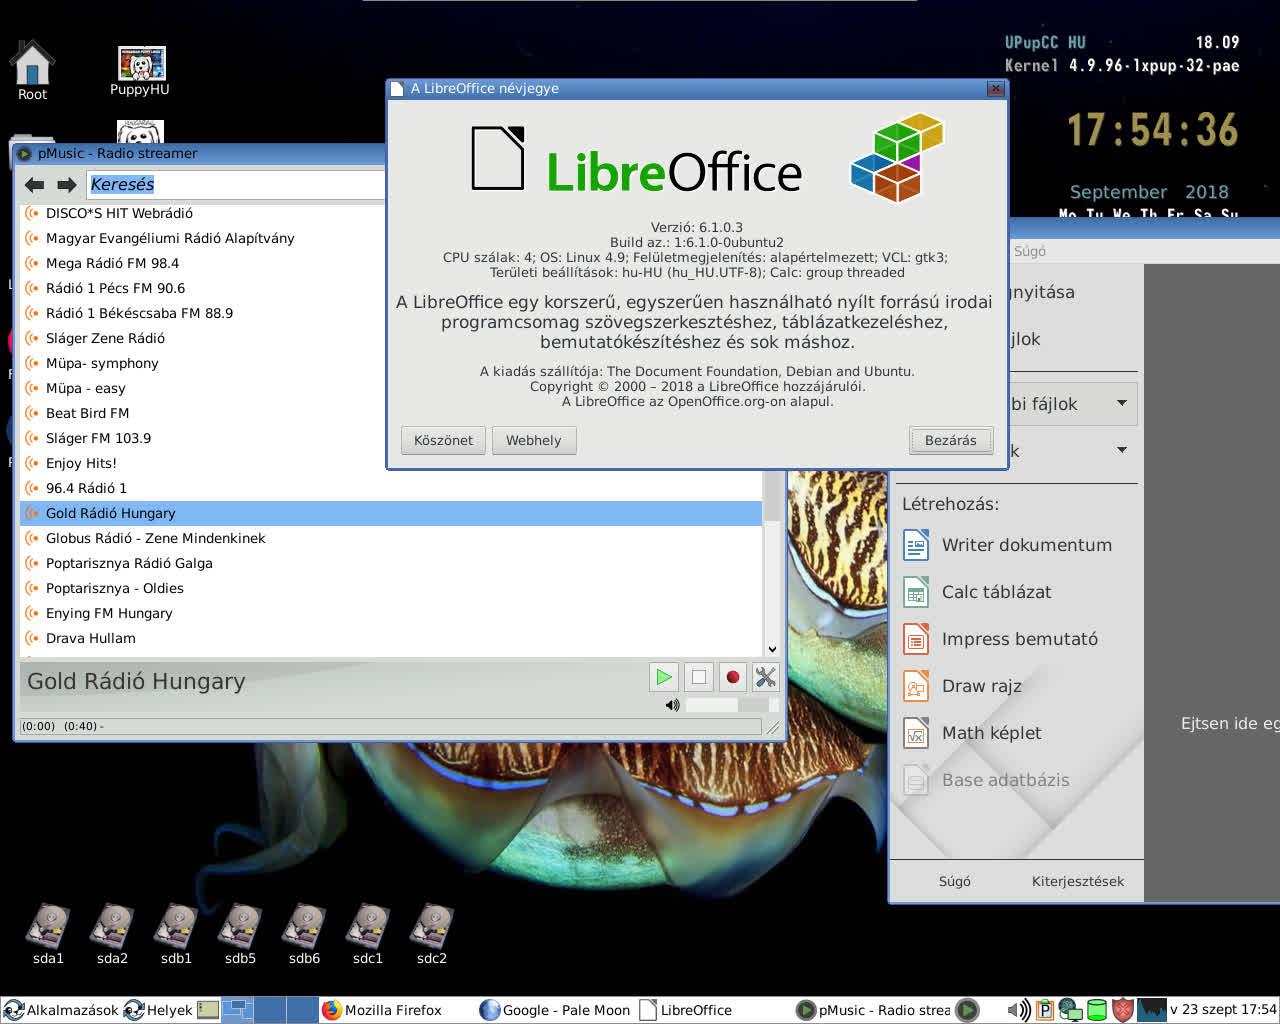
Task: Open the sdb5 drive icon
Action: [x=240, y=934]
